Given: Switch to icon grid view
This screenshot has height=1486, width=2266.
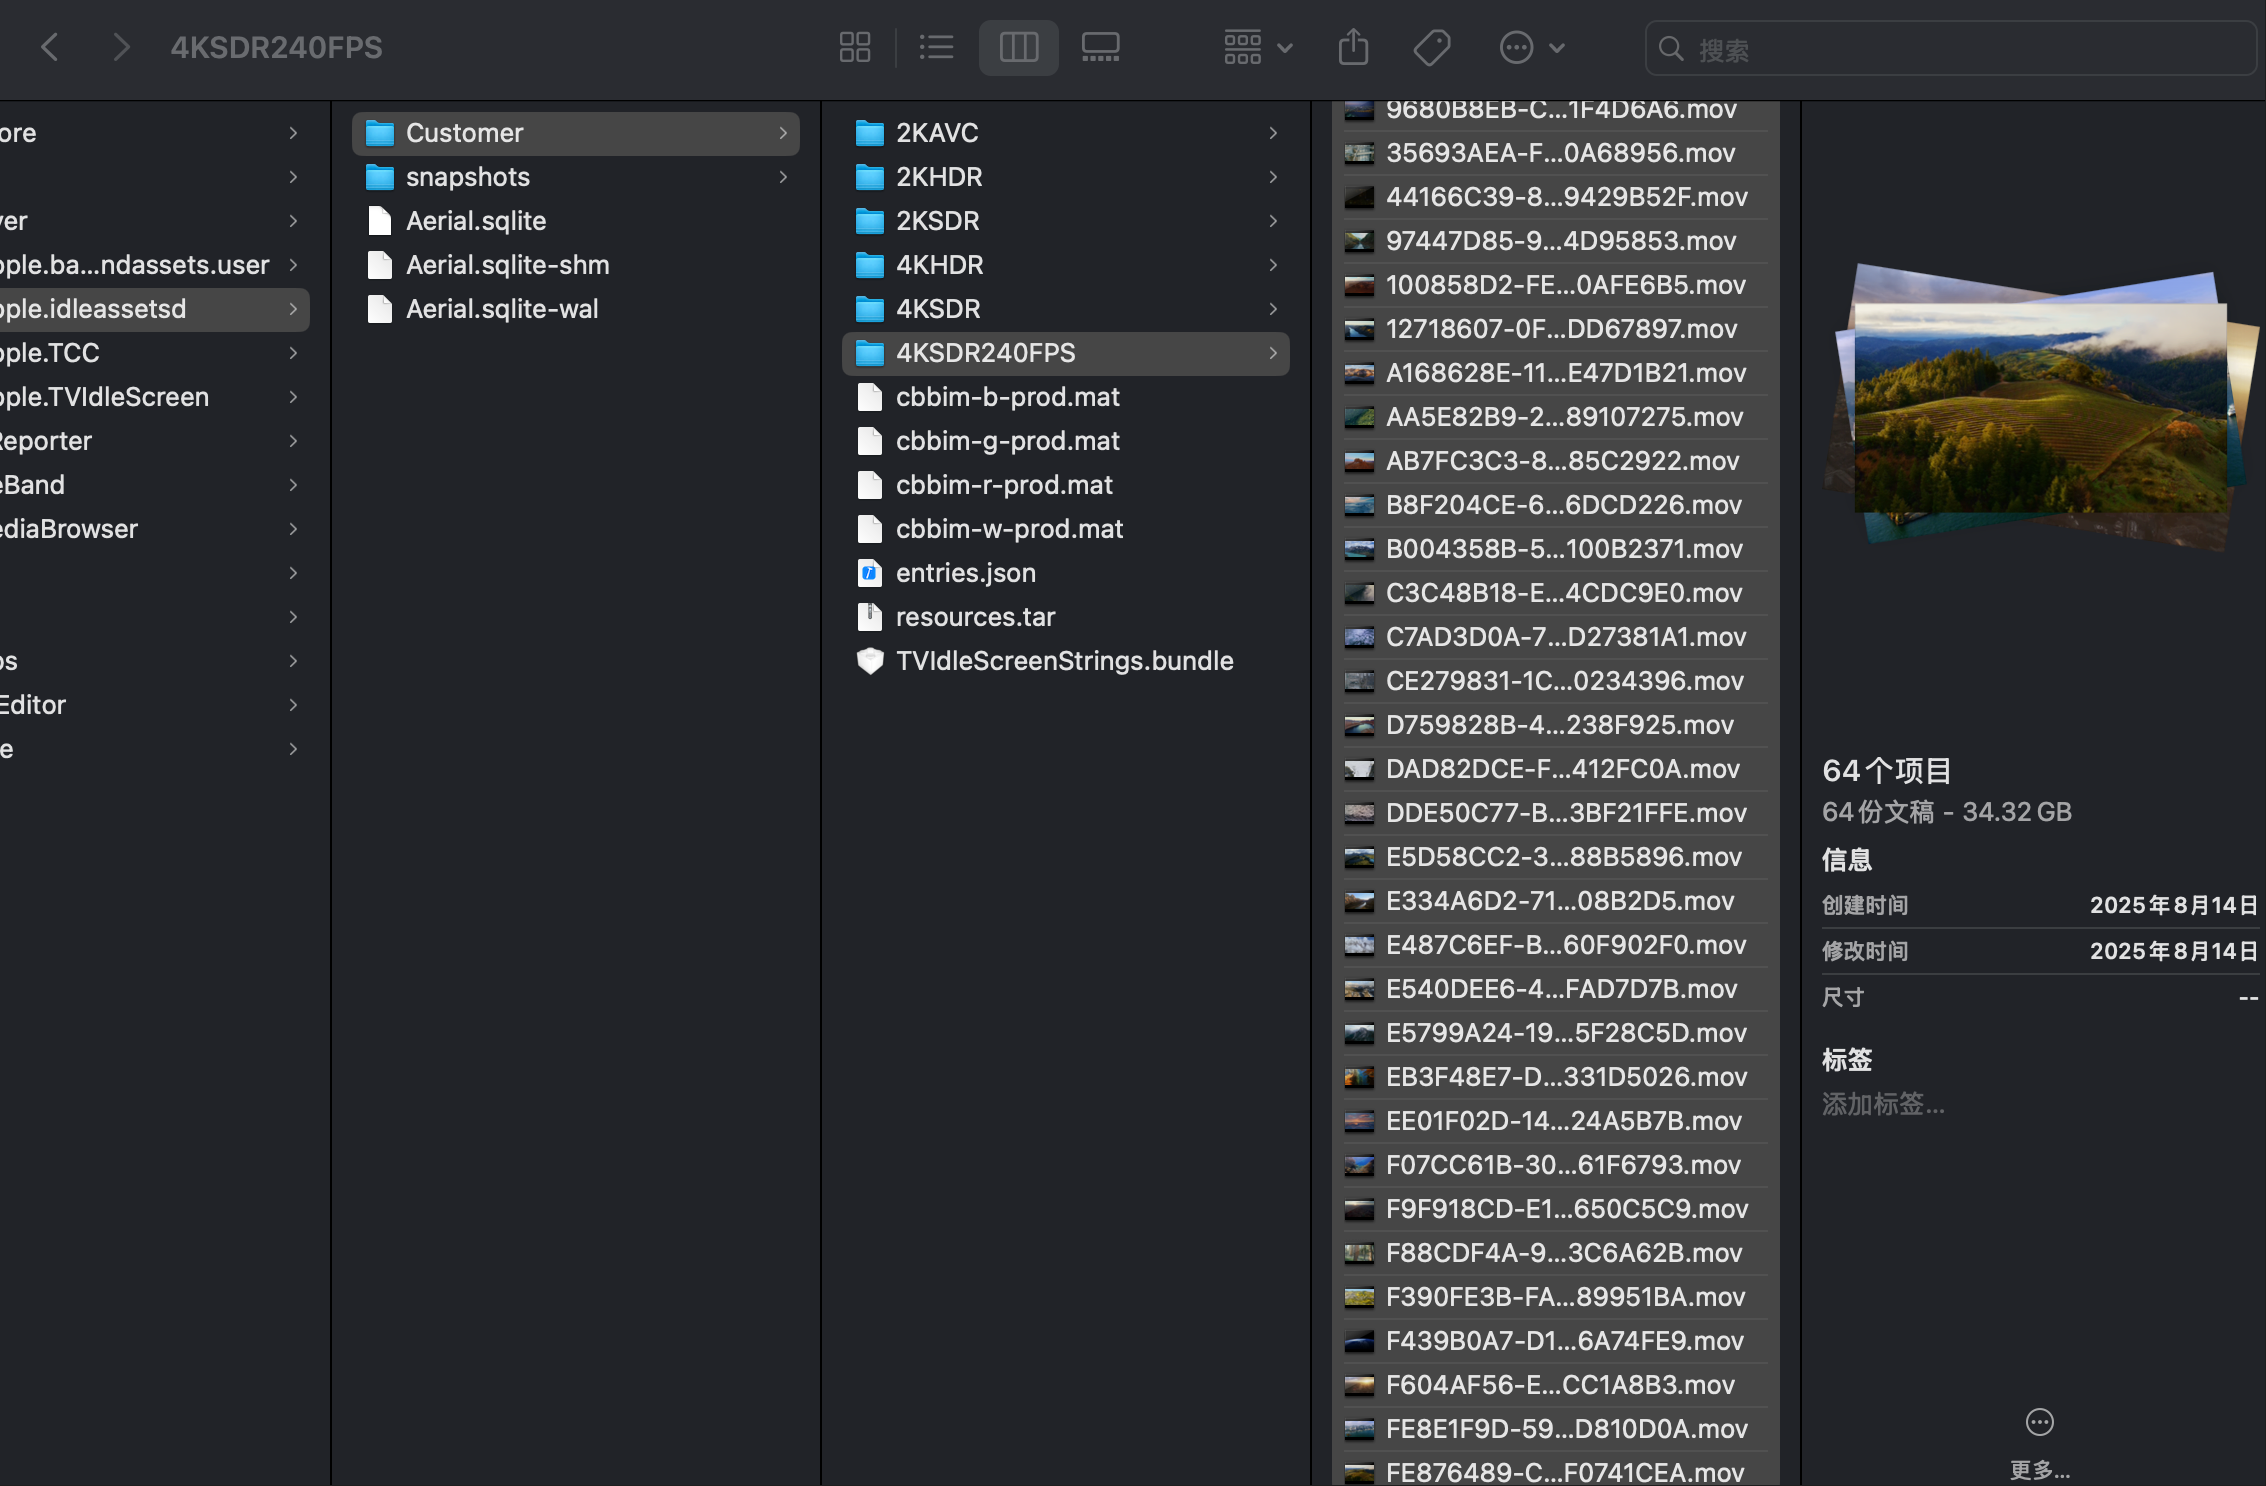Looking at the screenshot, I should click(854, 47).
